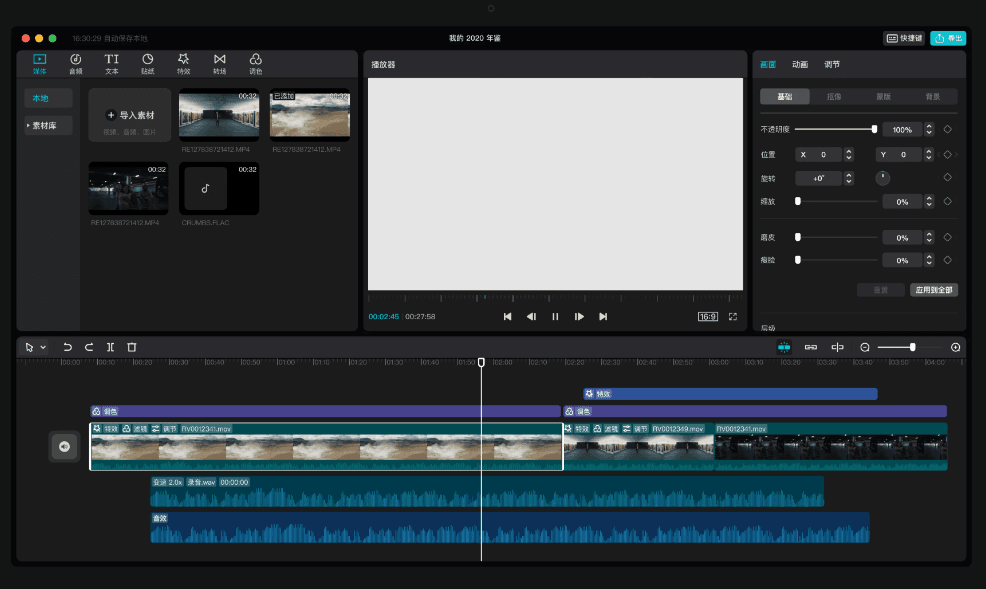Click the 导入素材 import media button

pos(130,115)
